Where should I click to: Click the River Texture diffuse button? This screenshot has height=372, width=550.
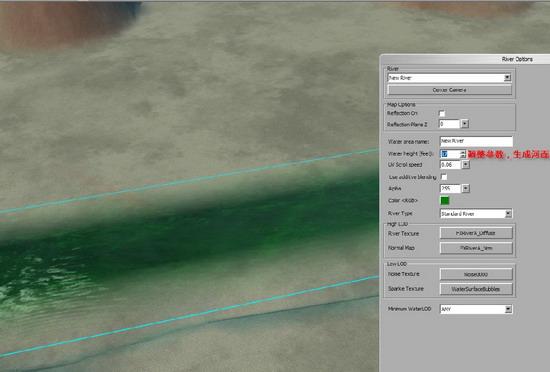(x=476, y=233)
